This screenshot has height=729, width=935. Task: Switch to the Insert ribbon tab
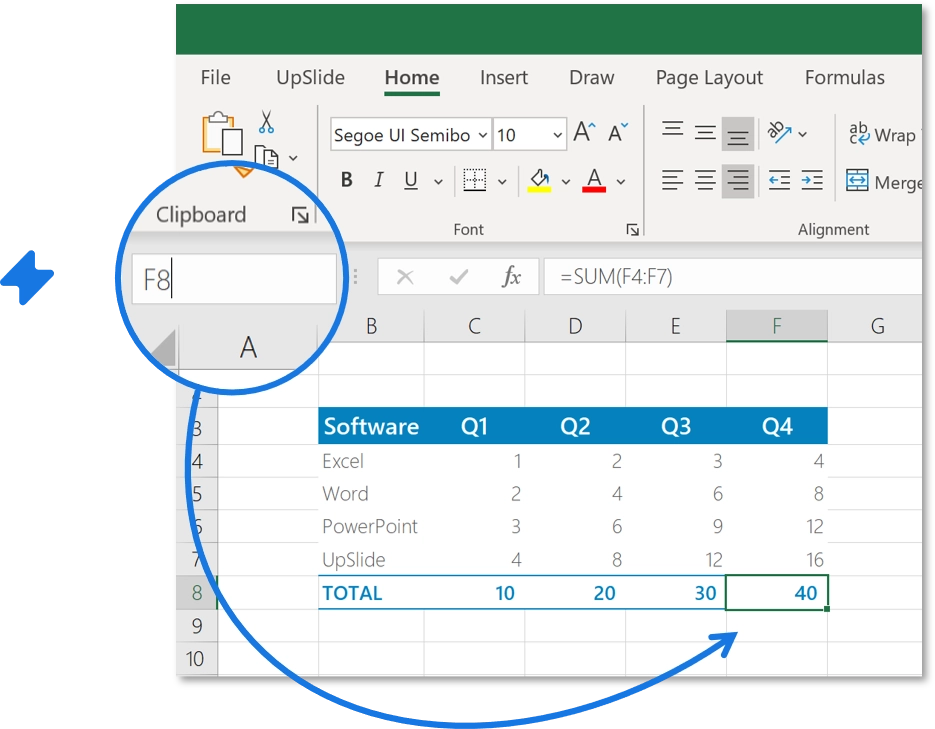coord(503,78)
